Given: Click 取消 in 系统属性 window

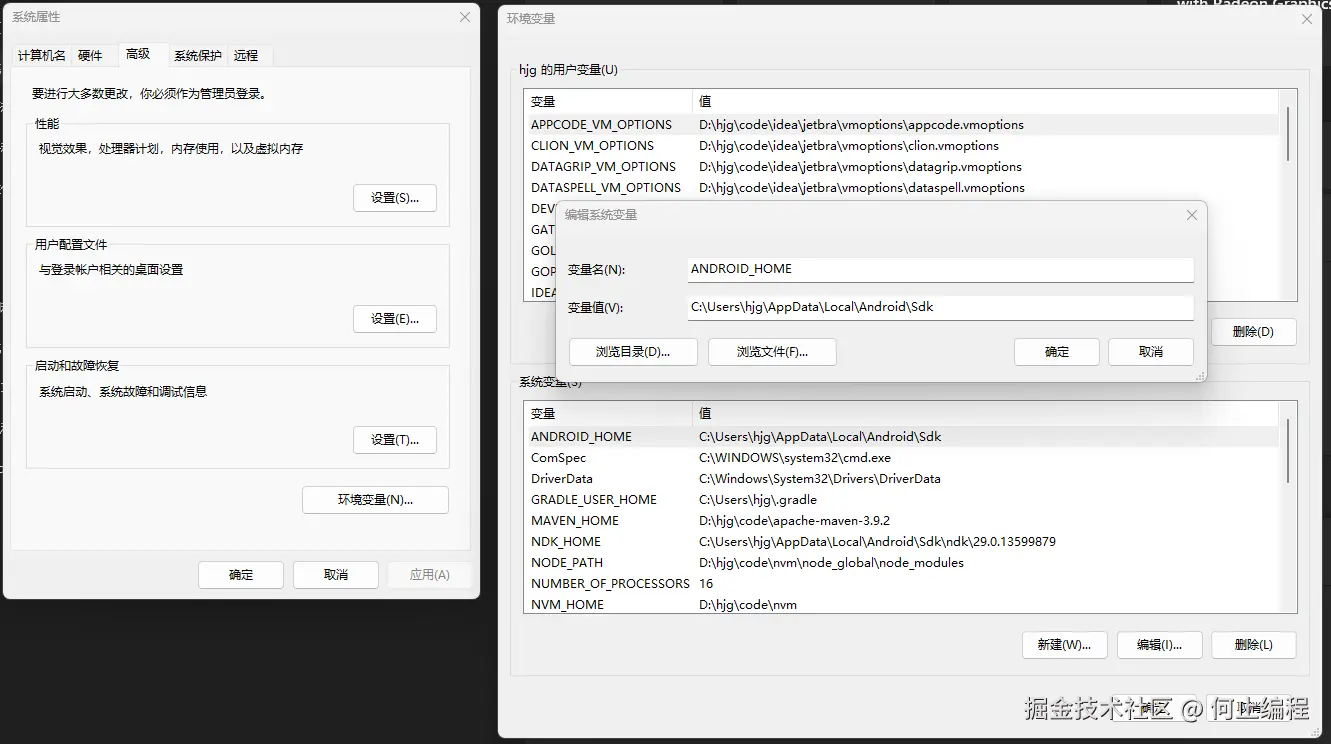Looking at the screenshot, I should (336, 575).
